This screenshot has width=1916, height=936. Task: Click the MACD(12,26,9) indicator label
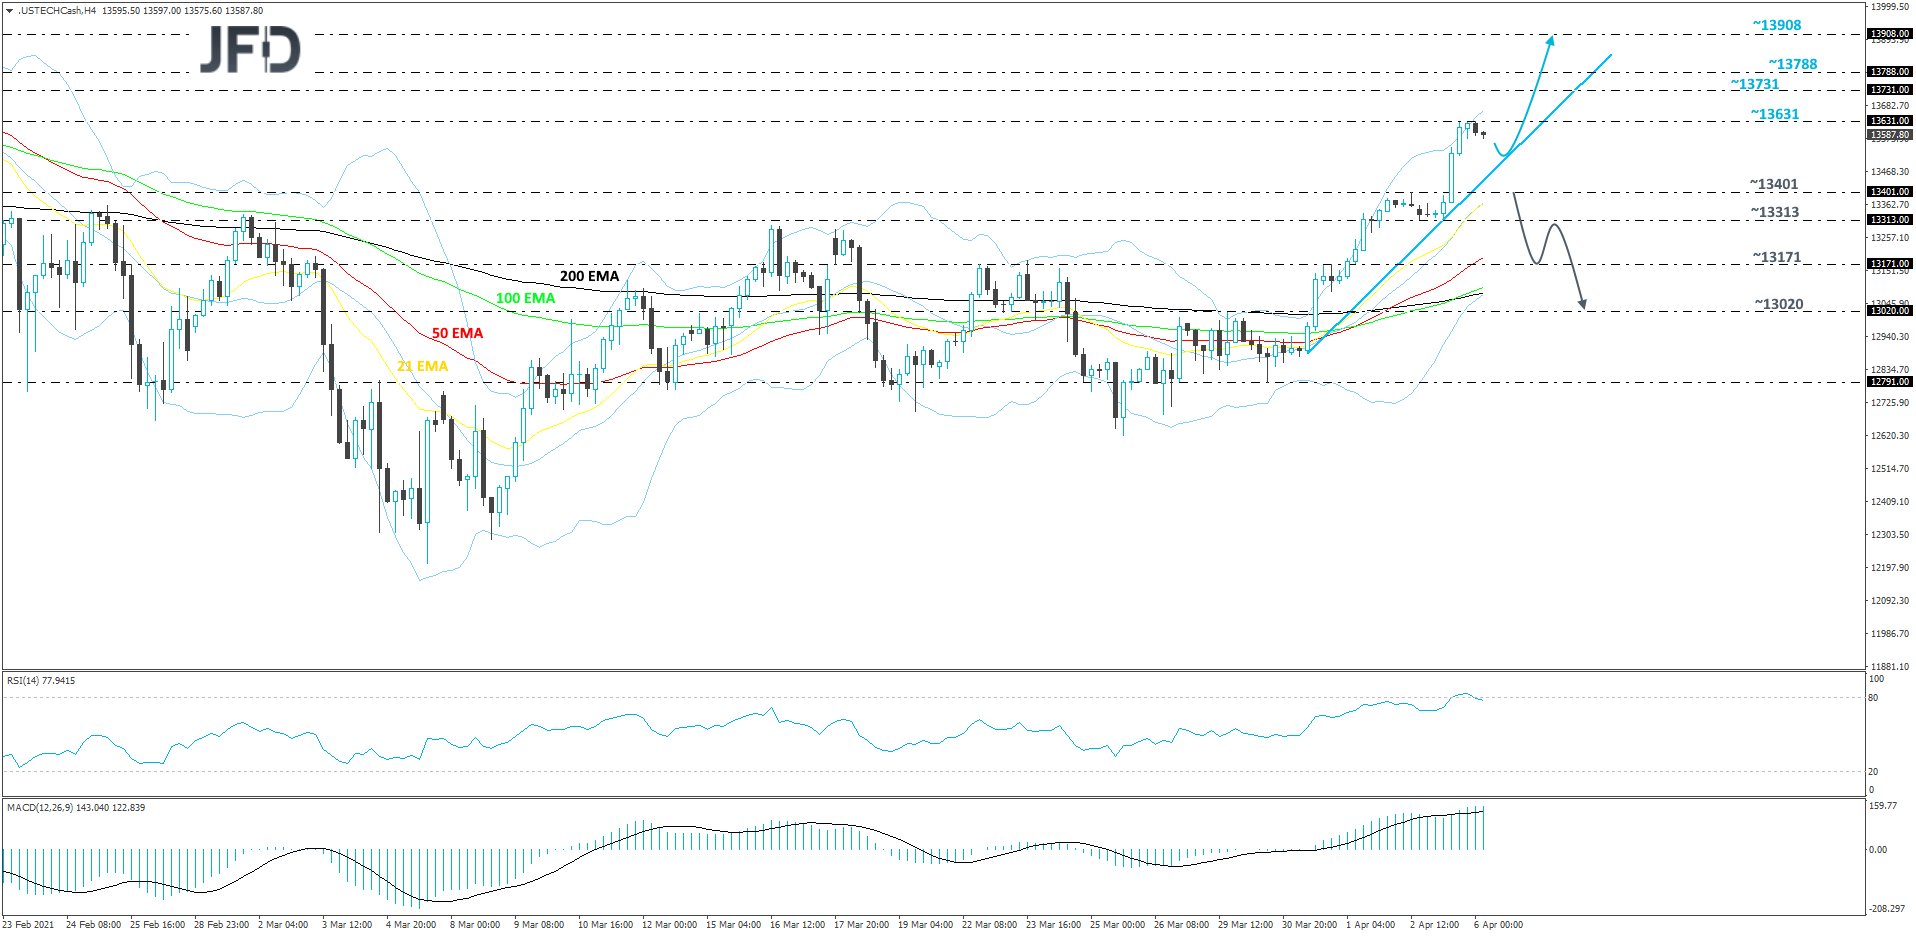pos(76,808)
